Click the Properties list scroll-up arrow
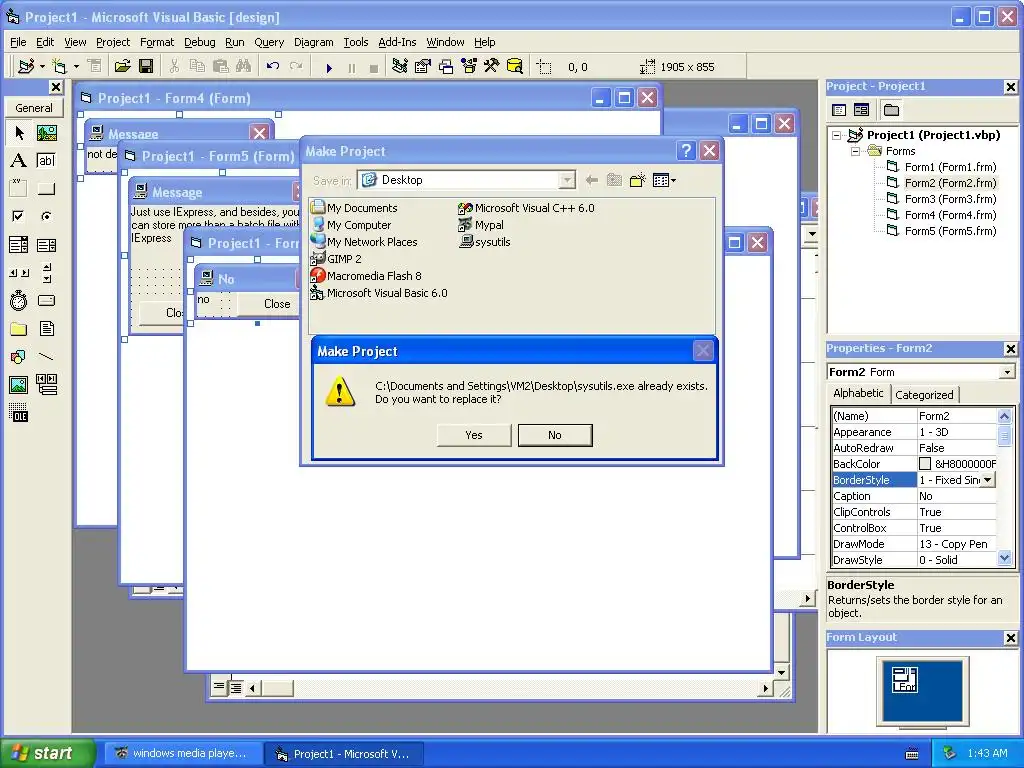 [x=1004, y=416]
